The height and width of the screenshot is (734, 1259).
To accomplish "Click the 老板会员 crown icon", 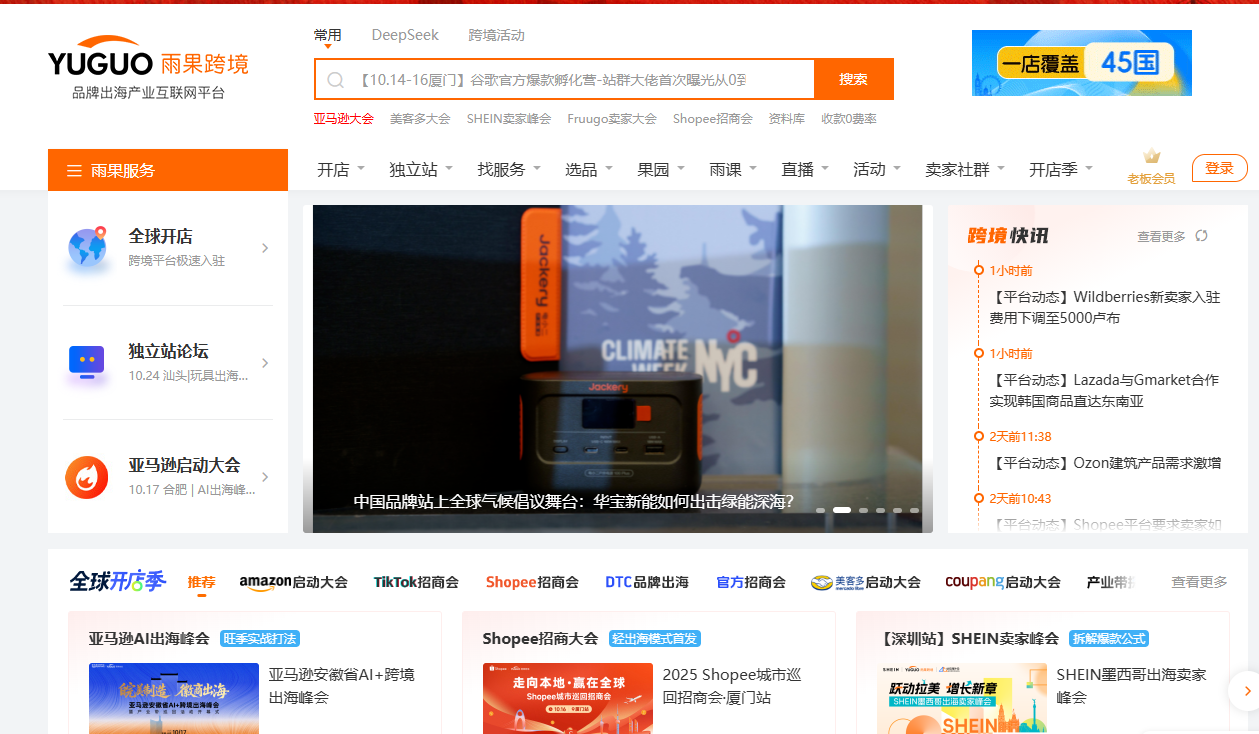I will click(x=1151, y=157).
